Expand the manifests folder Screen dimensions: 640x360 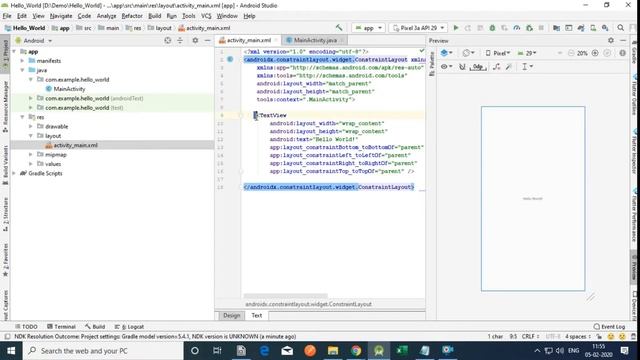(x=22, y=61)
